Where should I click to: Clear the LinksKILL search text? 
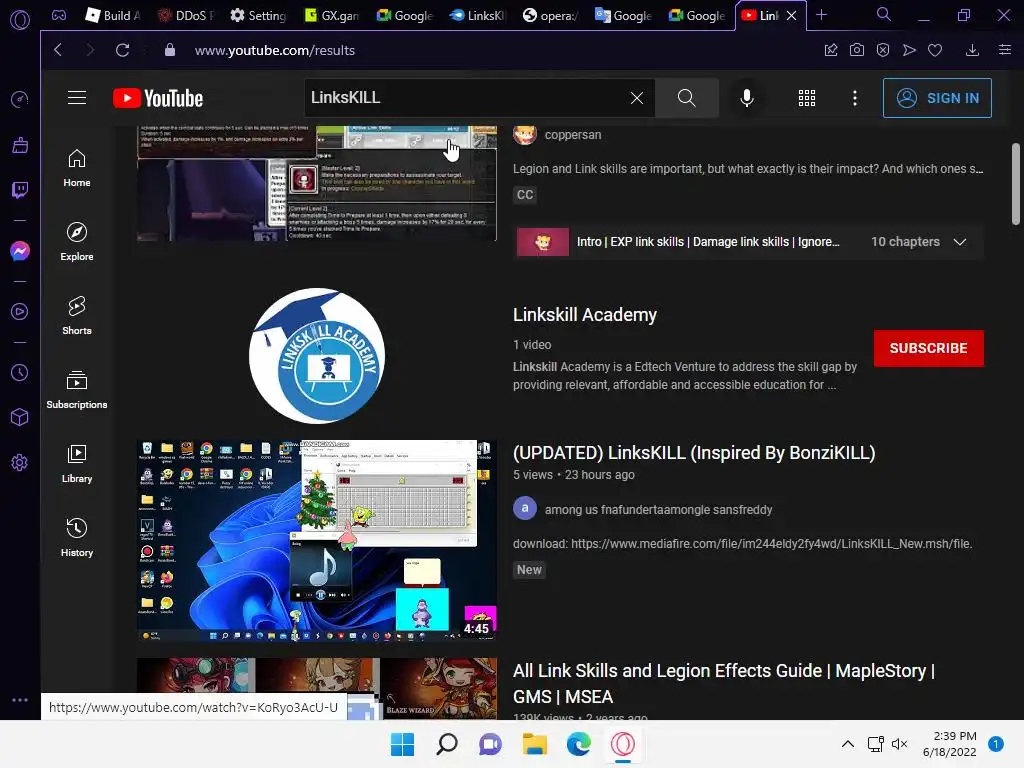coord(637,98)
